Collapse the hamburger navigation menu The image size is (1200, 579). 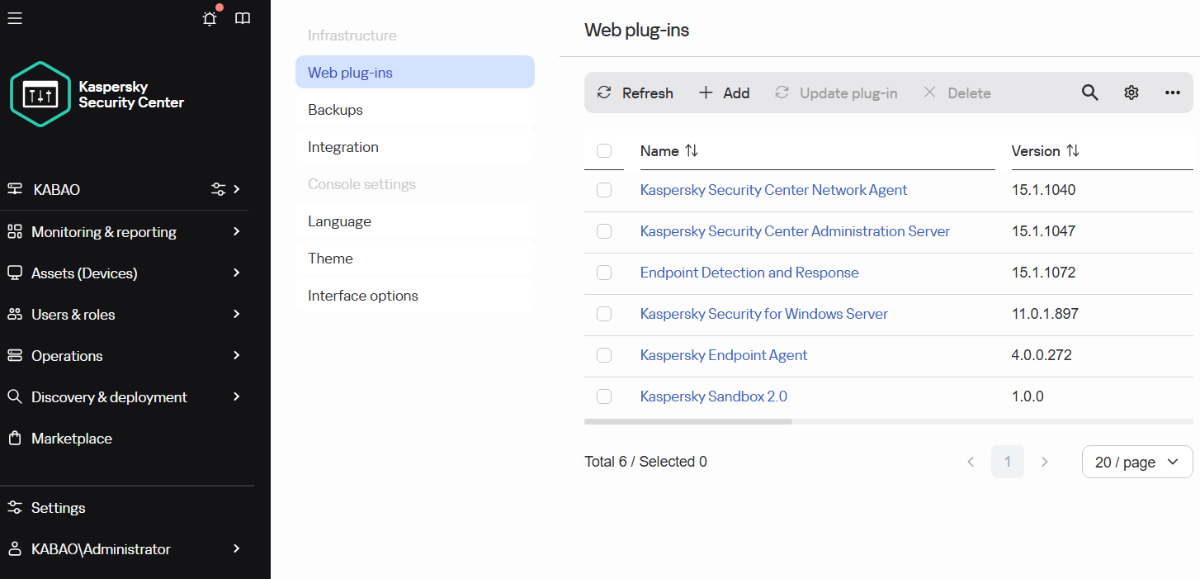(x=15, y=18)
